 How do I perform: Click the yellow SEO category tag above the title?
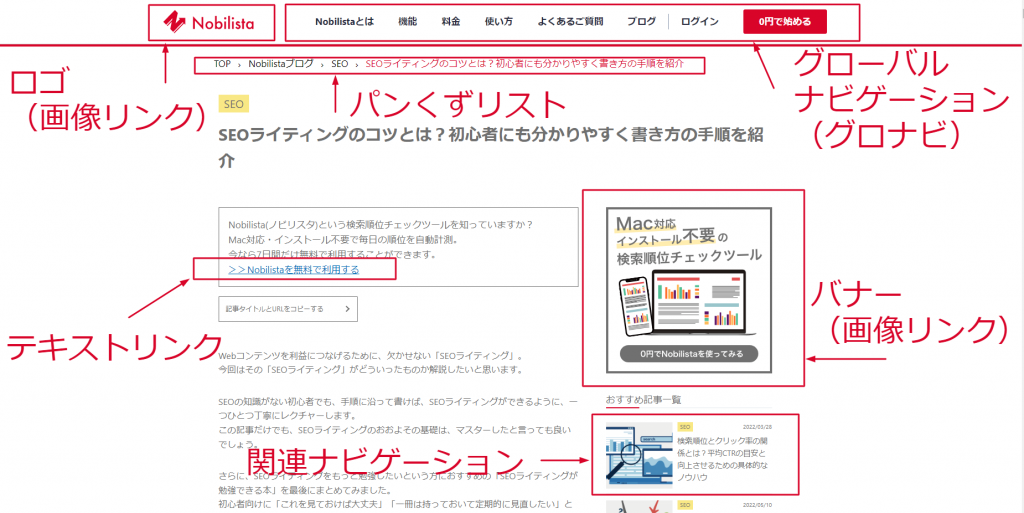click(x=234, y=104)
